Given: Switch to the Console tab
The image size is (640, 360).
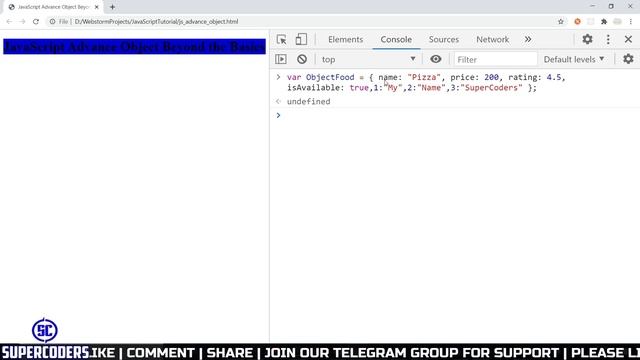Looking at the screenshot, I should pos(396,40).
